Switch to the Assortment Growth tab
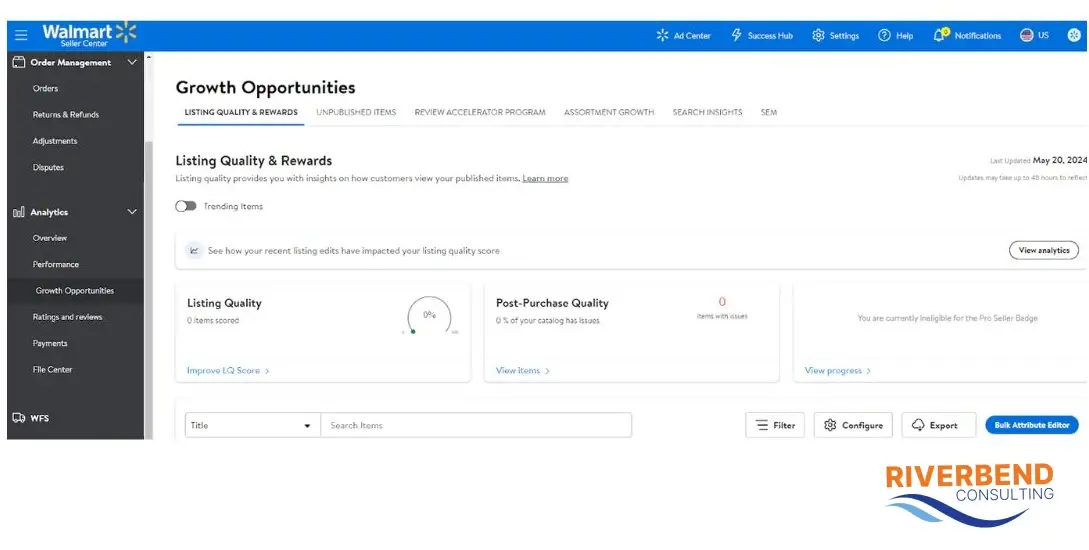This screenshot has width=1089, height=550. click(609, 112)
